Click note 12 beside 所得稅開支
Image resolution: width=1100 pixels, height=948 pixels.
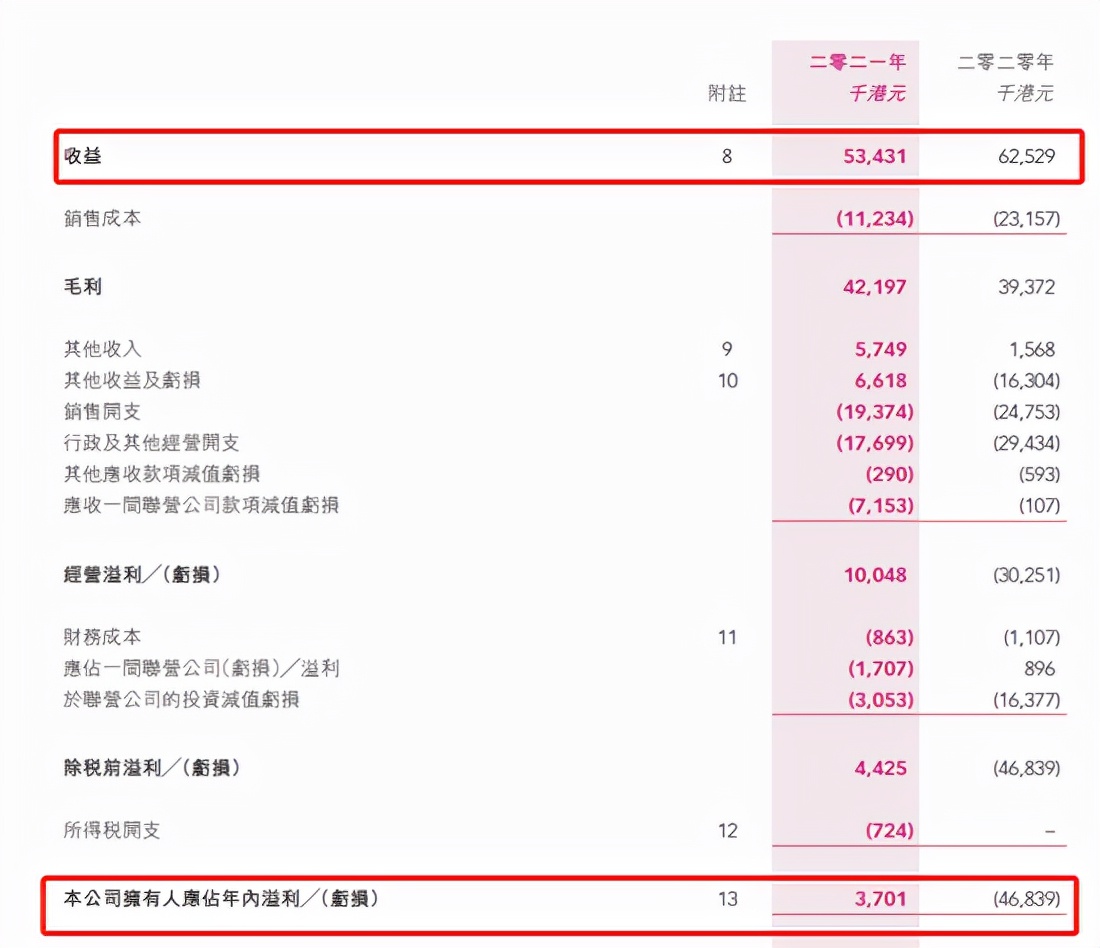pos(728,830)
